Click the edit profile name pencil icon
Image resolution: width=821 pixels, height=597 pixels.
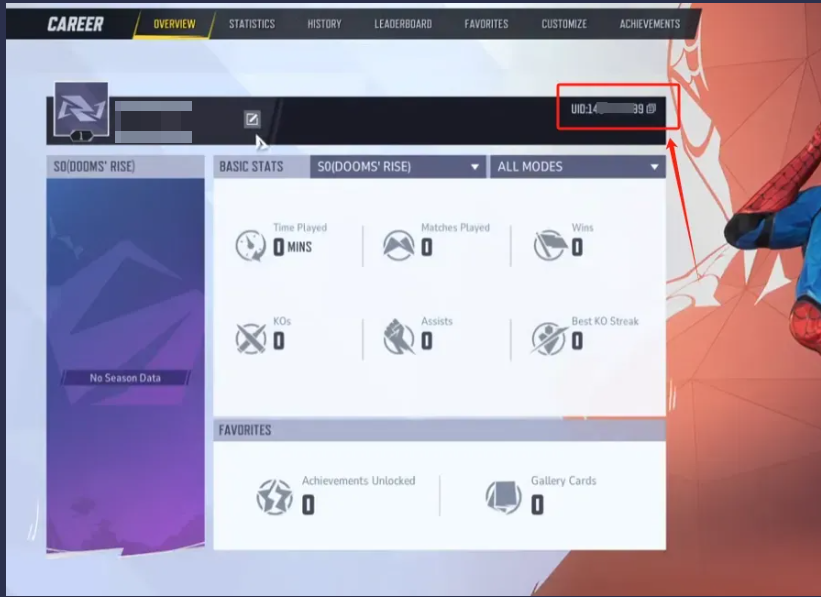252,120
